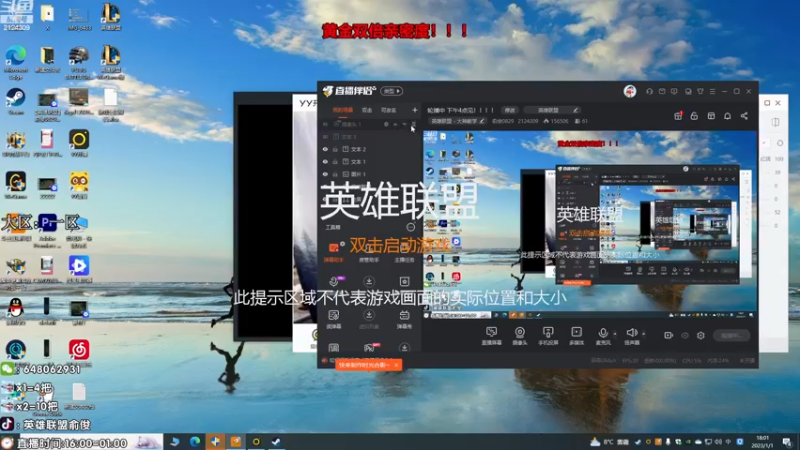The height and width of the screenshot is (450, 800).
Task: Click the start/stop streaming button
Action: 732,335
